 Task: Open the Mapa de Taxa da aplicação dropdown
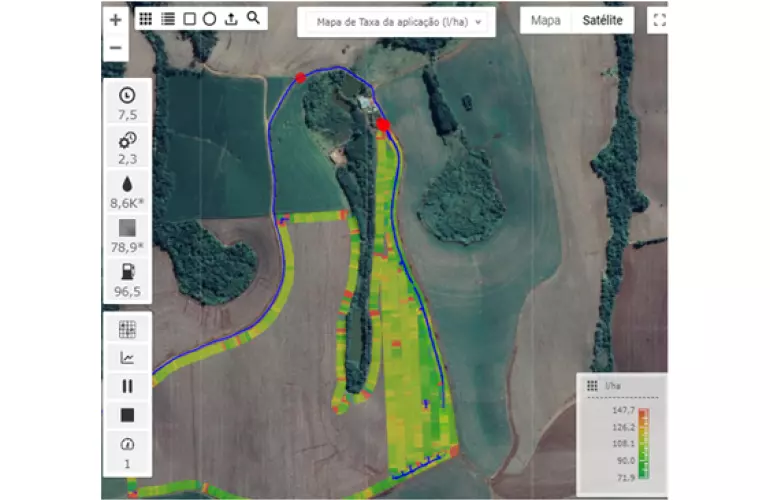[397, 22]
